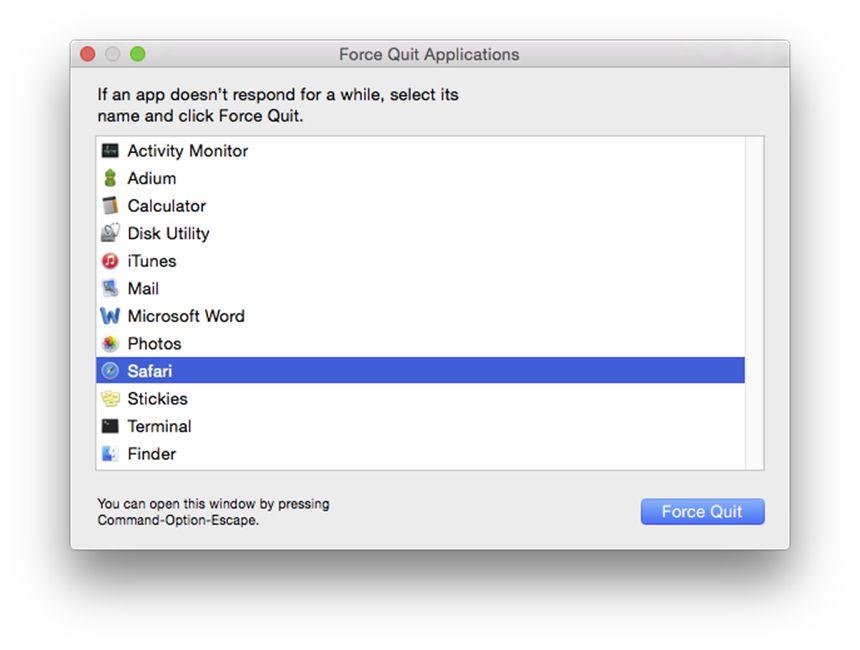Click the colorful Photos flower icon
Screen dimensions: 860x650
click(x=110, y=343)
